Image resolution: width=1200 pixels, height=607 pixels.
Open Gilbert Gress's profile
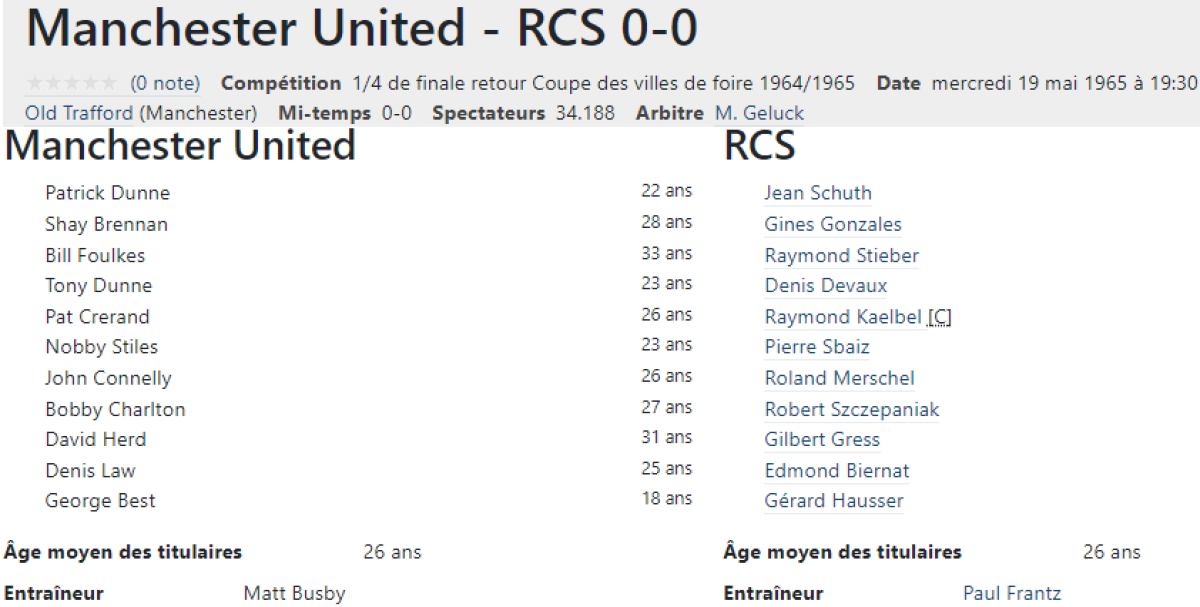coord(822,439)
